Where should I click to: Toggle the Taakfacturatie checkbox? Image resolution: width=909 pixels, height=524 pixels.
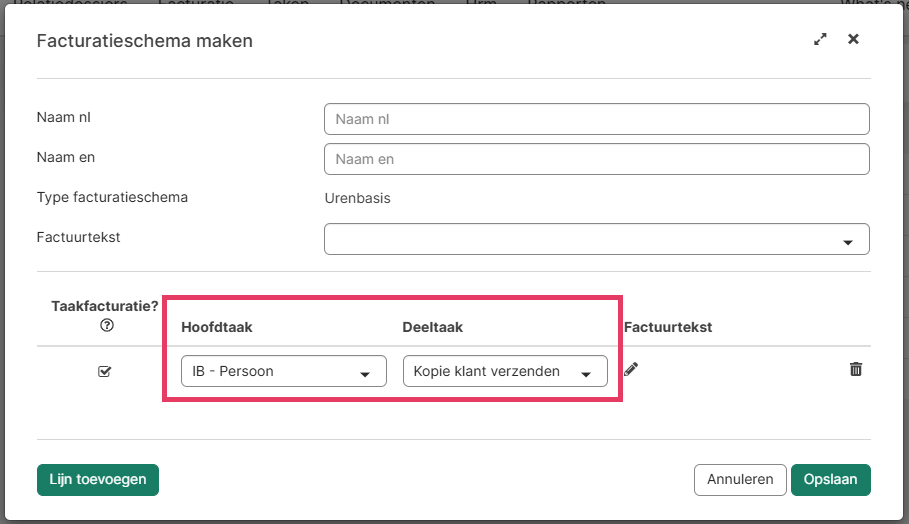105,371
